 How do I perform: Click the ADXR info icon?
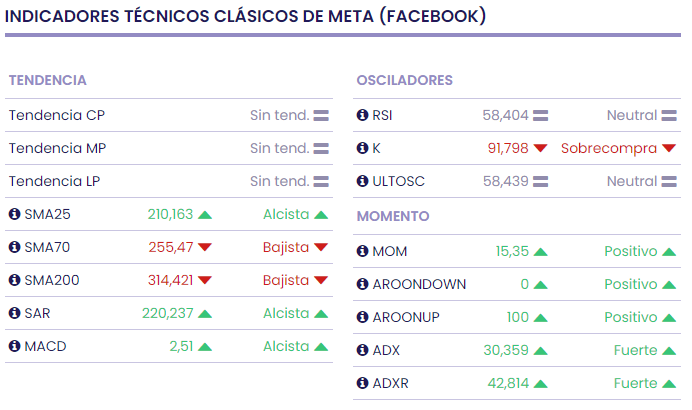pos(362,383)
